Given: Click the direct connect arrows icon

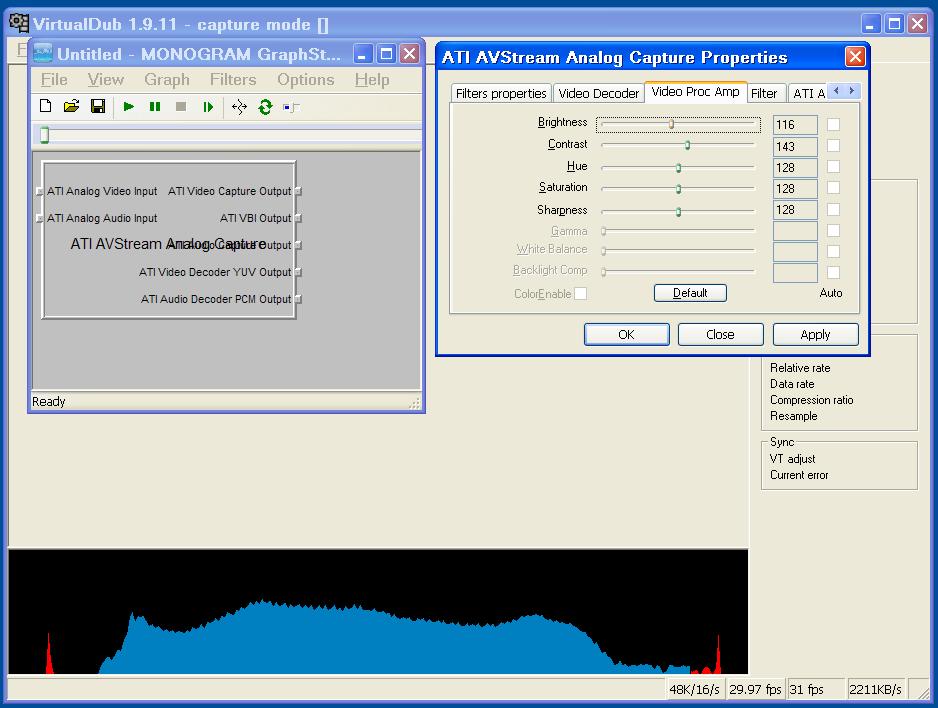Looking at the screenshot, I should point(239,107).
